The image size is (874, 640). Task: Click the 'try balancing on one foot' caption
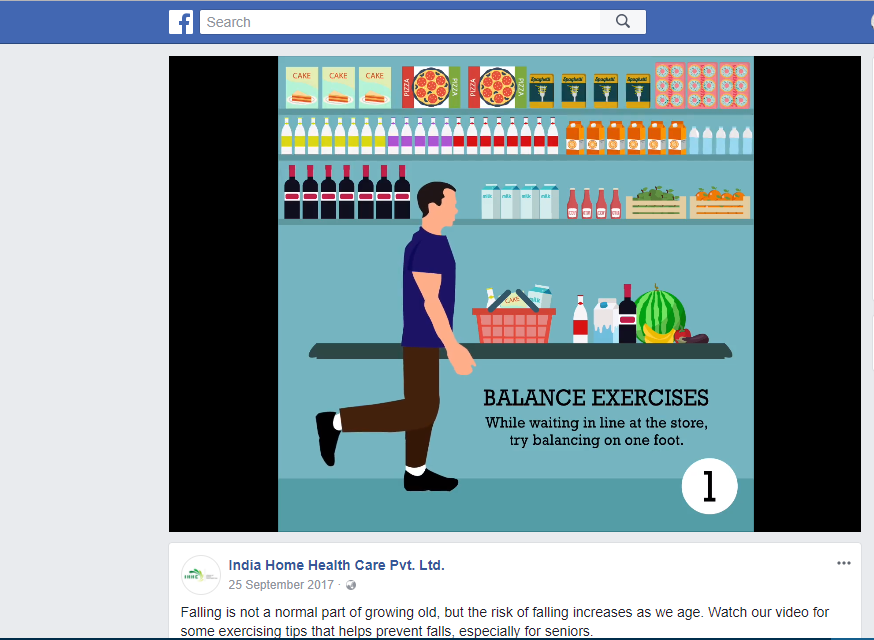[x=596, y=440]
